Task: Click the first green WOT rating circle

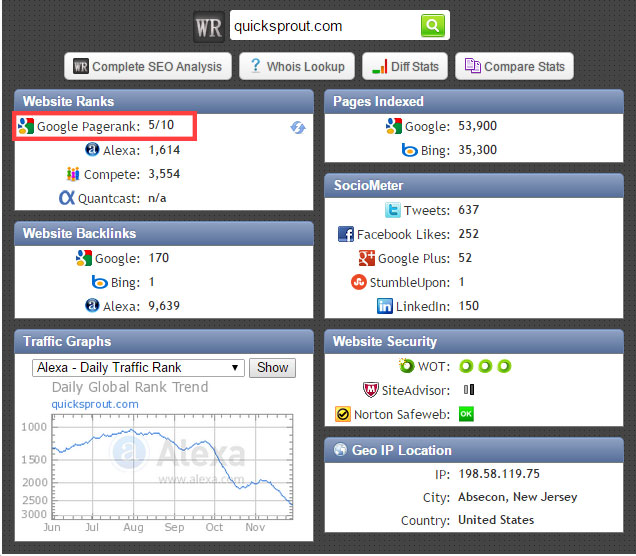Action: point(466,366)
